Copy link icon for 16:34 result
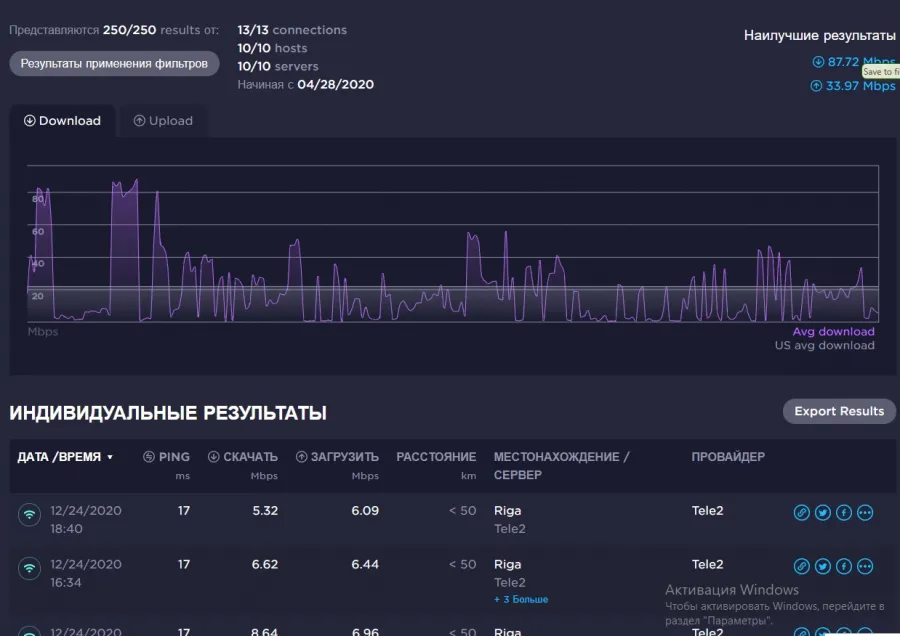The width and height of the screenshot is (900, 636). [x=801, y=566]
